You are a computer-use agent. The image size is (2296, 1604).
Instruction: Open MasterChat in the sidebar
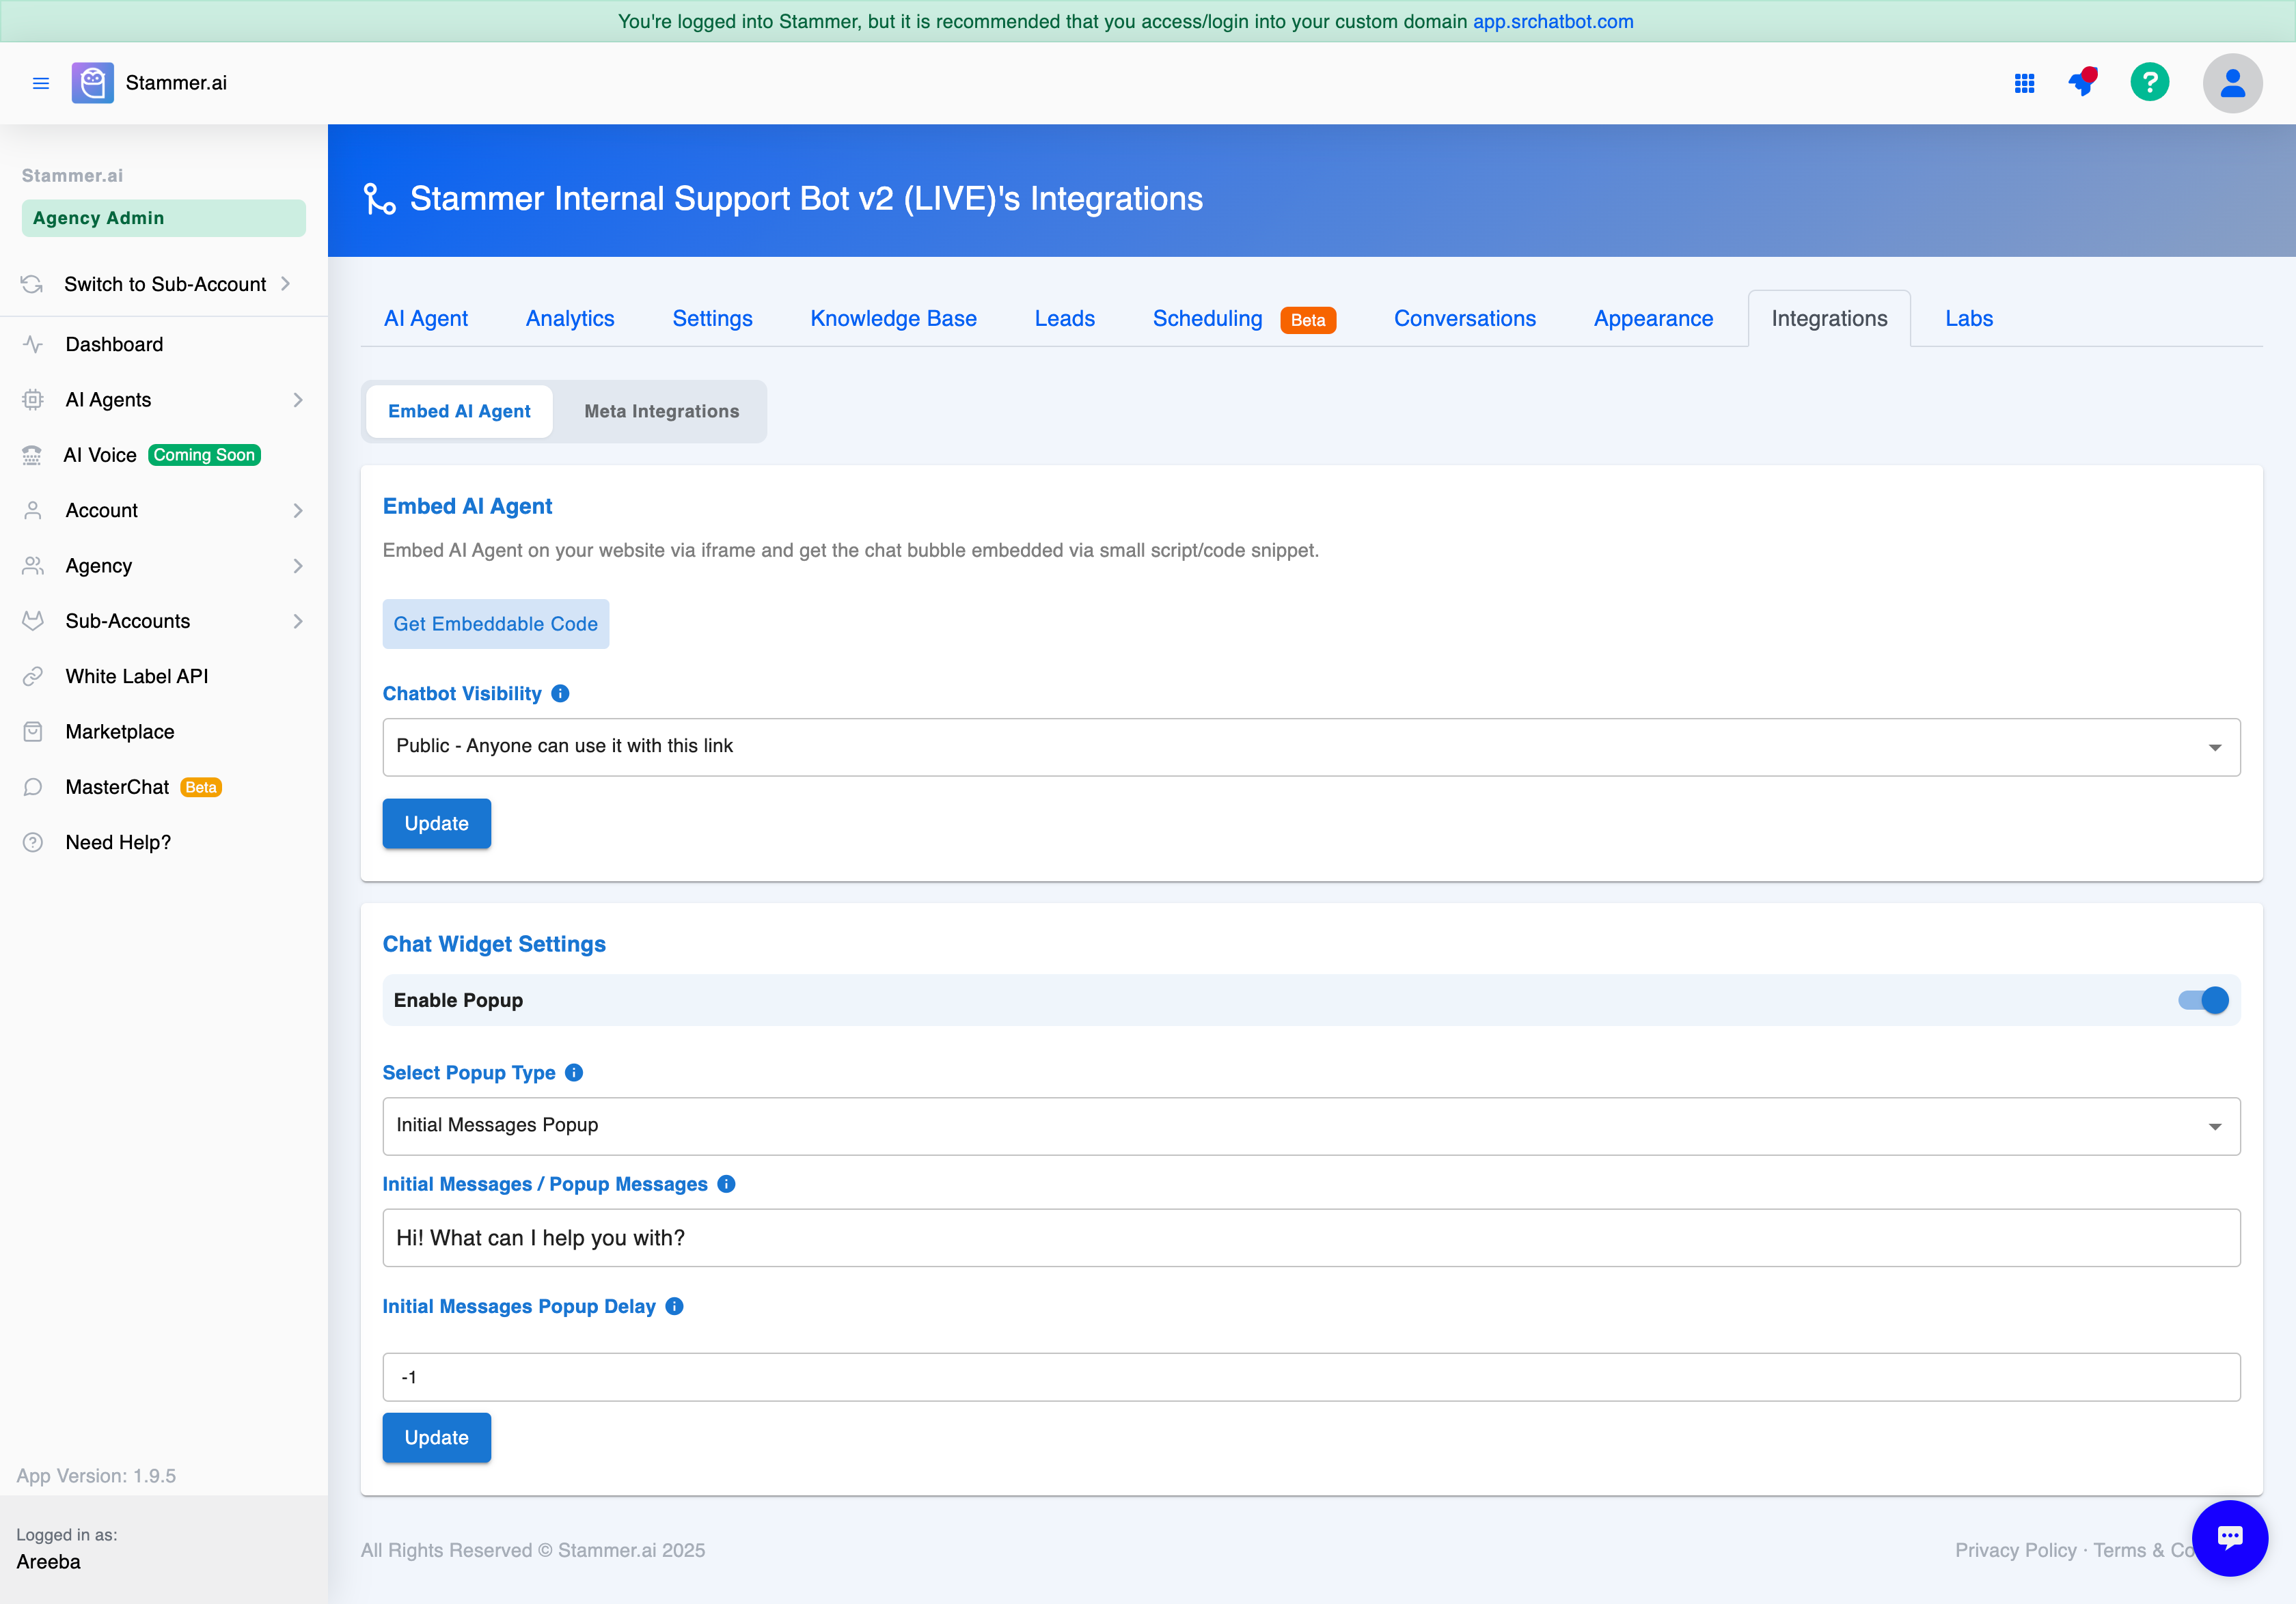[117, 787]
